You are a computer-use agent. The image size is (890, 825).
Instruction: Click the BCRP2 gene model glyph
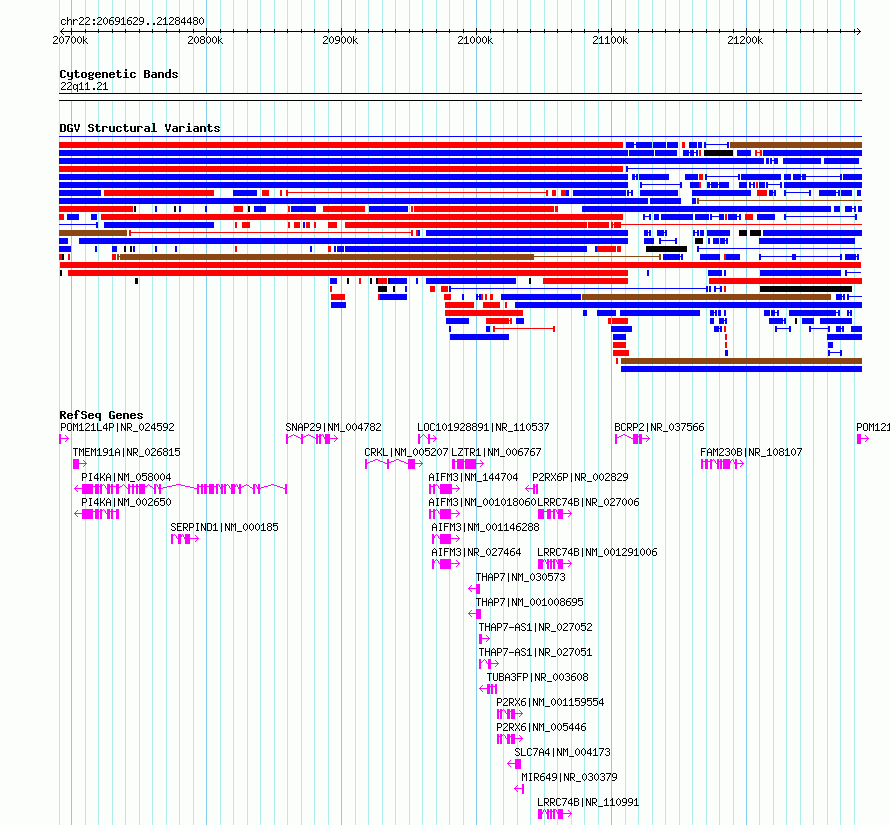632,439
